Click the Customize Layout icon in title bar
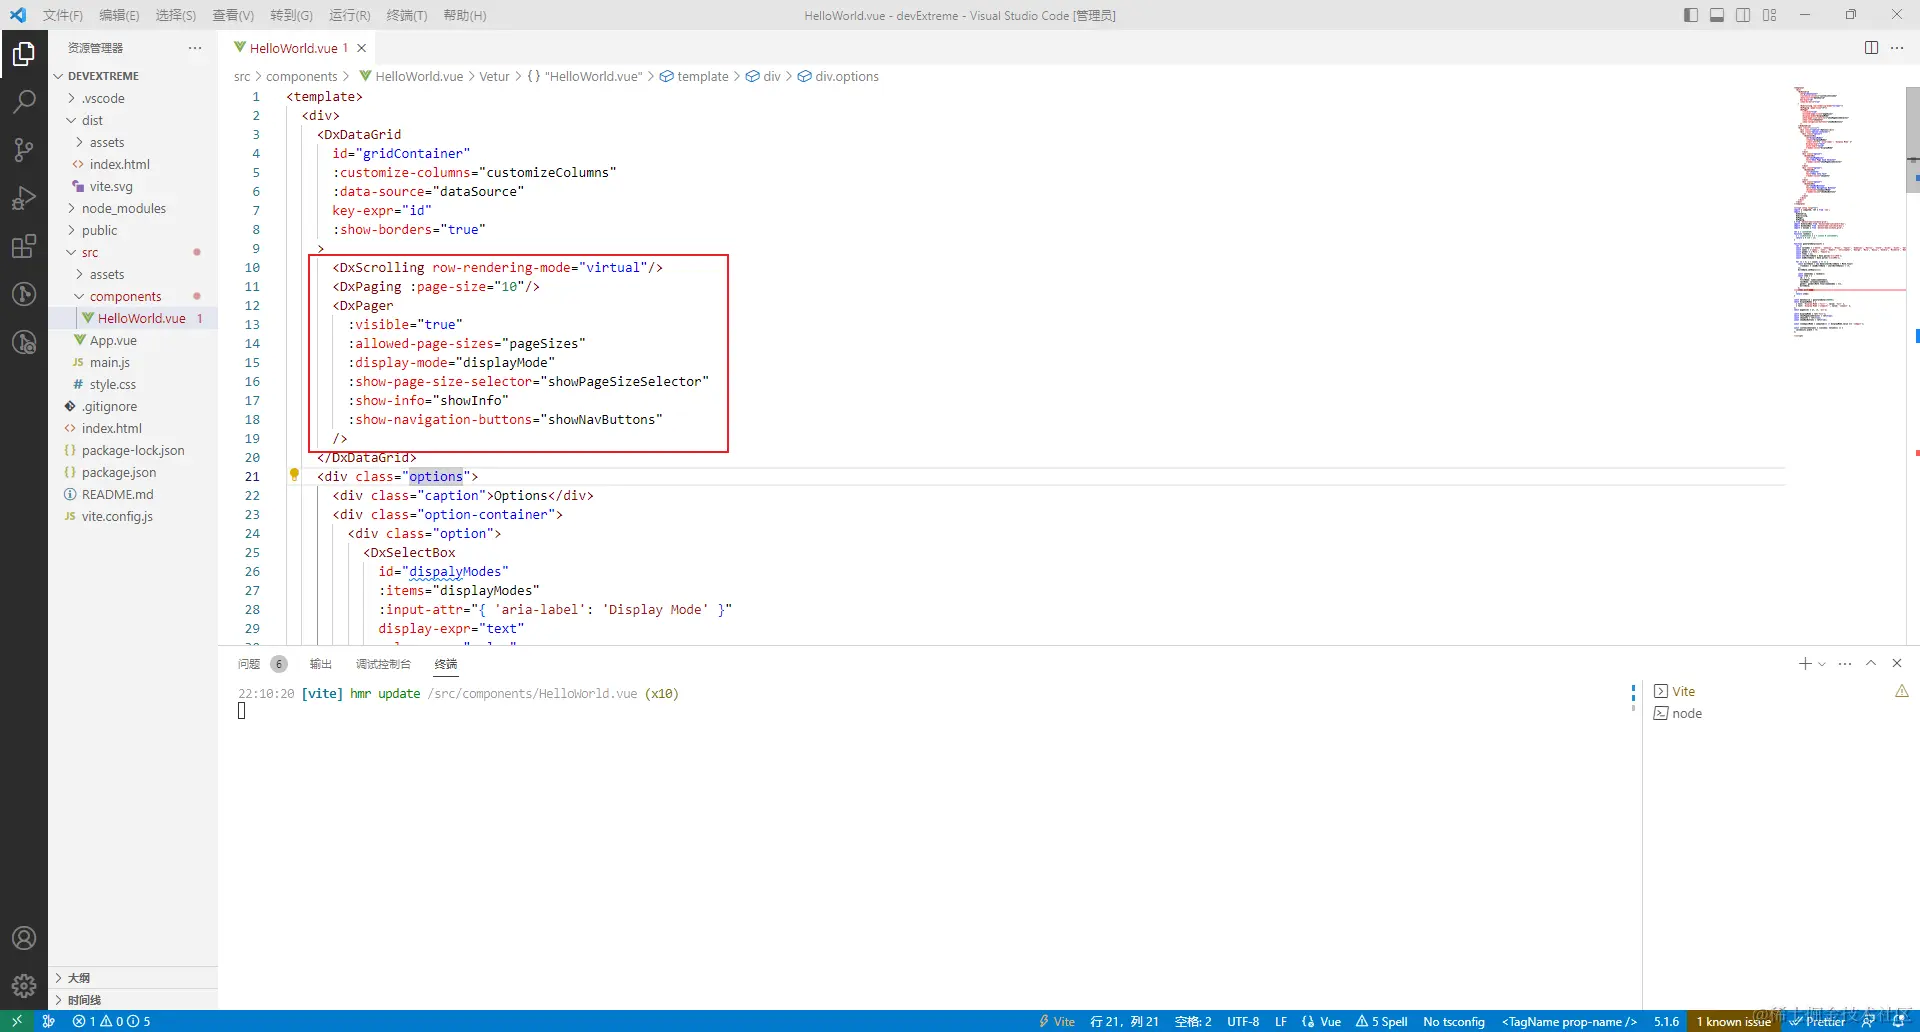 coord(1769,15)
